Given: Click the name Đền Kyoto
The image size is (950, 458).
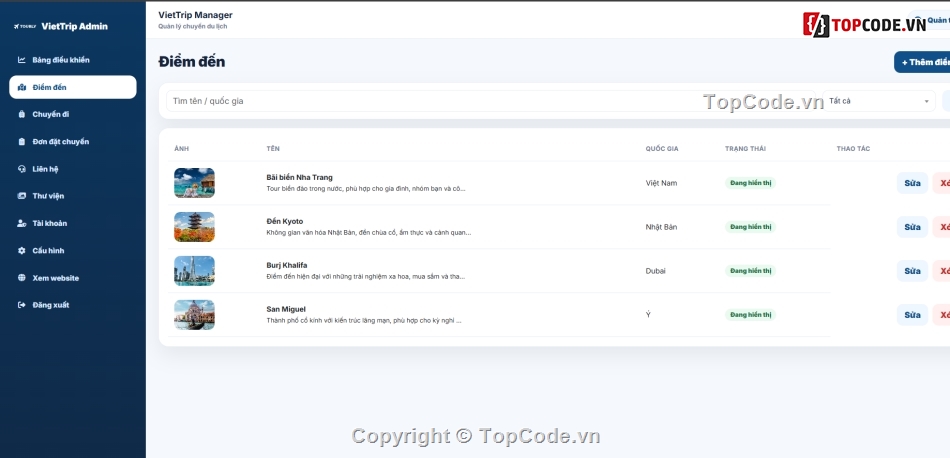Looking at the screenshot, I should [285, 221].
